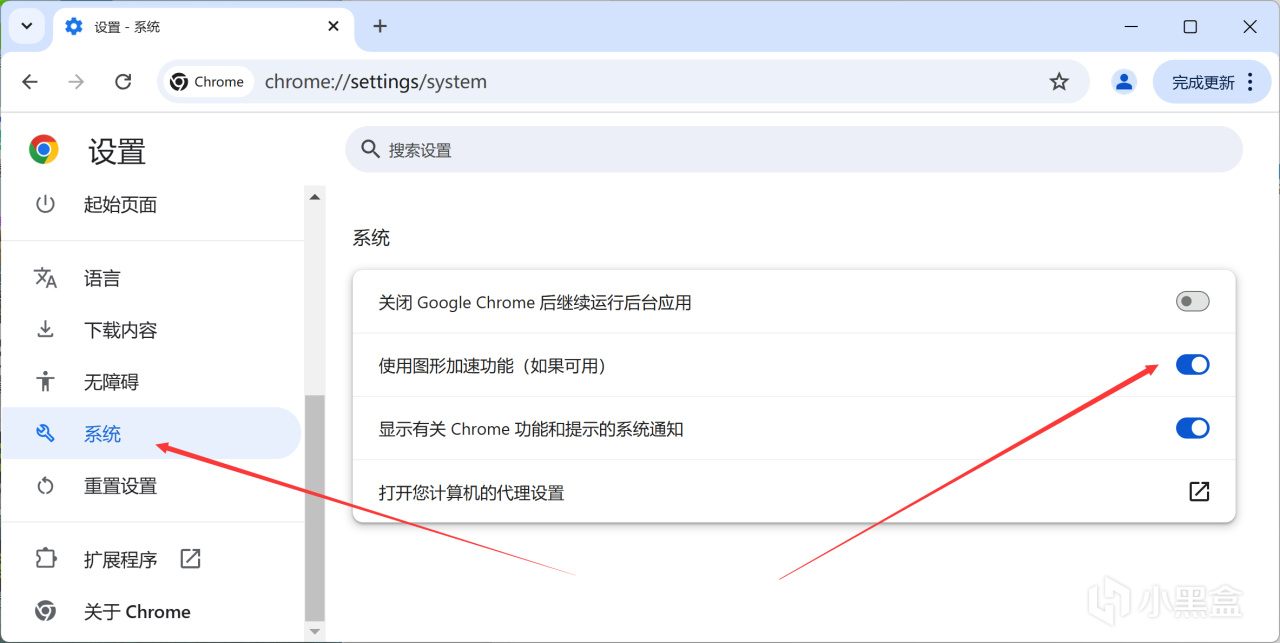This screenshot has width=1280, height=643.
Task: Go forward with the forward arrow
Action: pyautogui.click(x=76, y=82)
